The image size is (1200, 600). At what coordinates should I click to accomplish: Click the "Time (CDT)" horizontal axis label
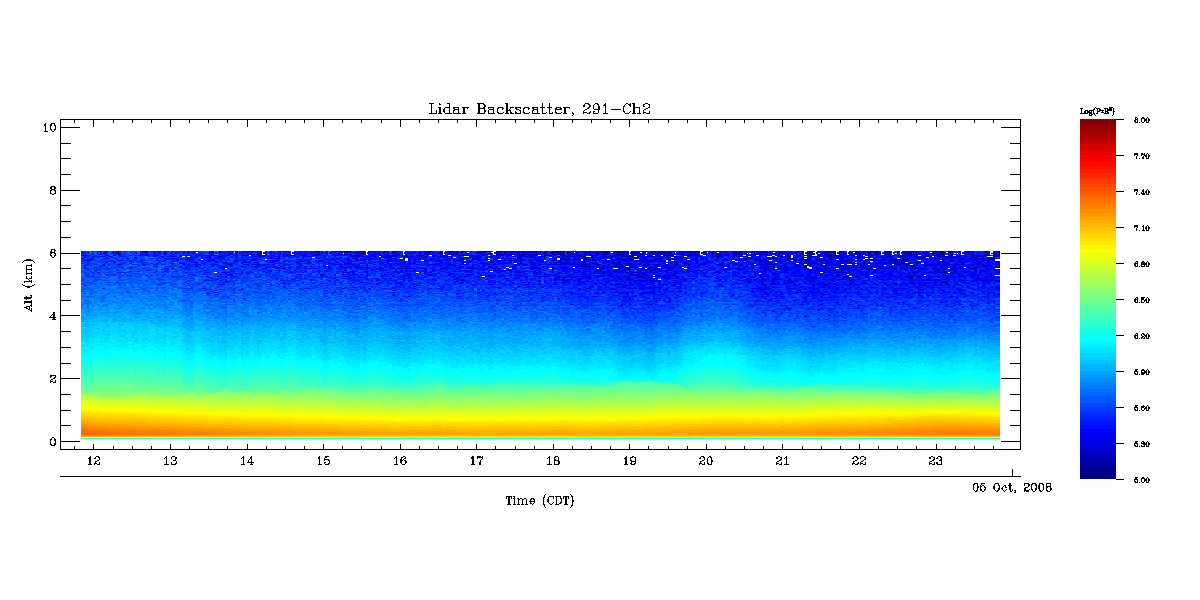click(x=540, y=500)
